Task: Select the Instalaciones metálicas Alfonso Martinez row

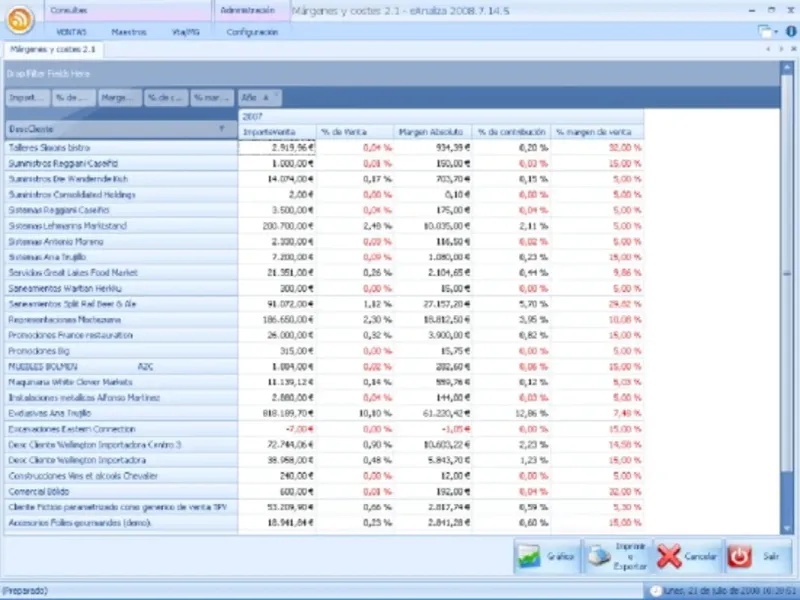Action: [x=120, y=397]
